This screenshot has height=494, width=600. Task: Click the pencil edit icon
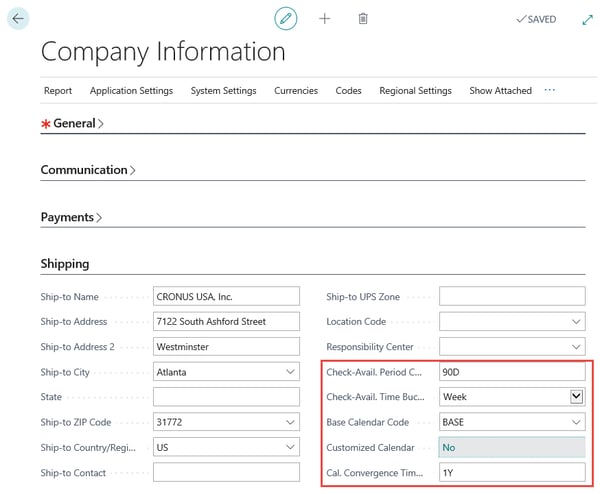(285, 18)
